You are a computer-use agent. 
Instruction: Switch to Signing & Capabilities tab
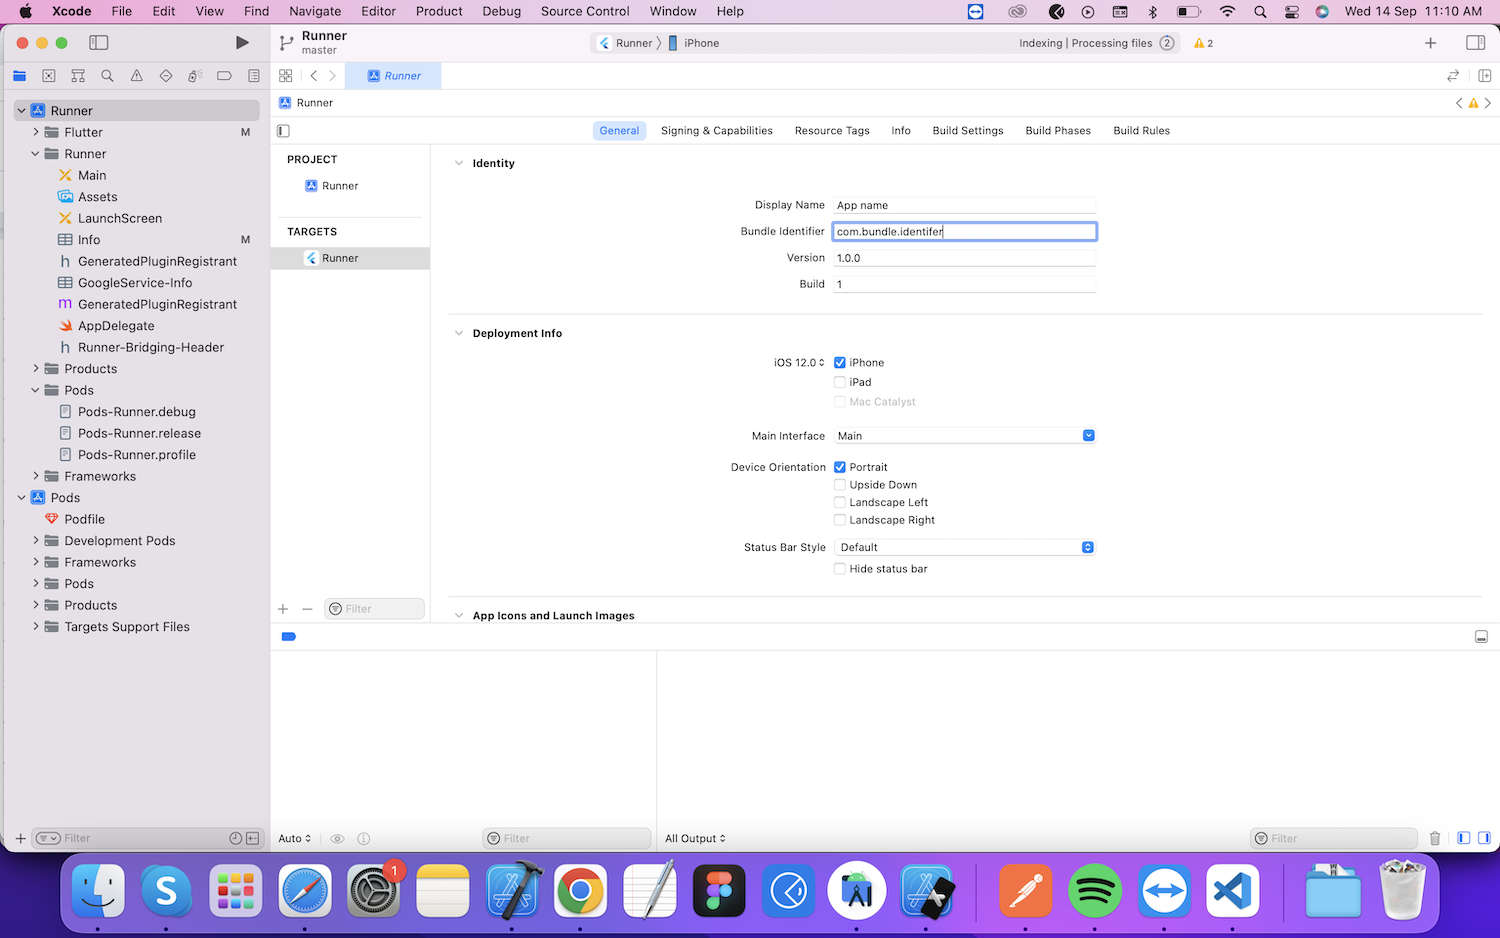click(x=717, y=131)
